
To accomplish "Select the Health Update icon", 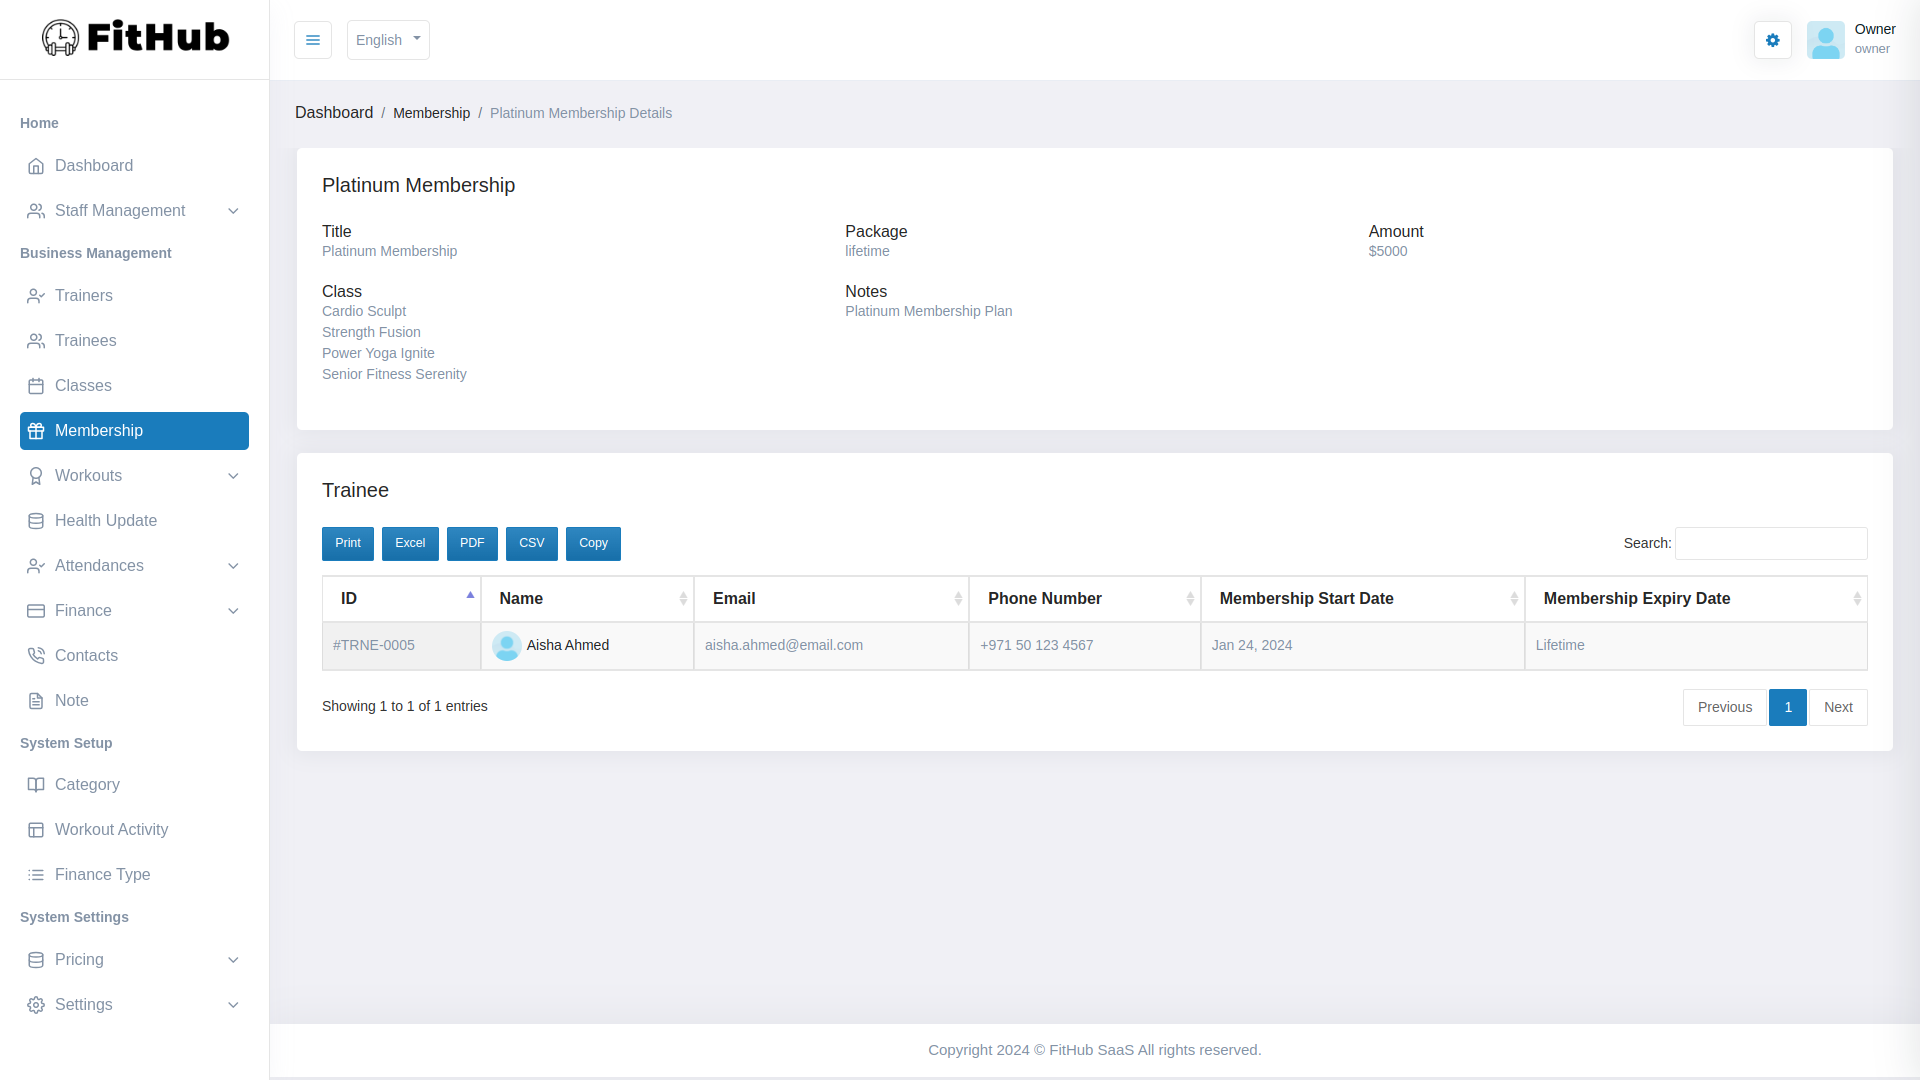I will [36, 521].
